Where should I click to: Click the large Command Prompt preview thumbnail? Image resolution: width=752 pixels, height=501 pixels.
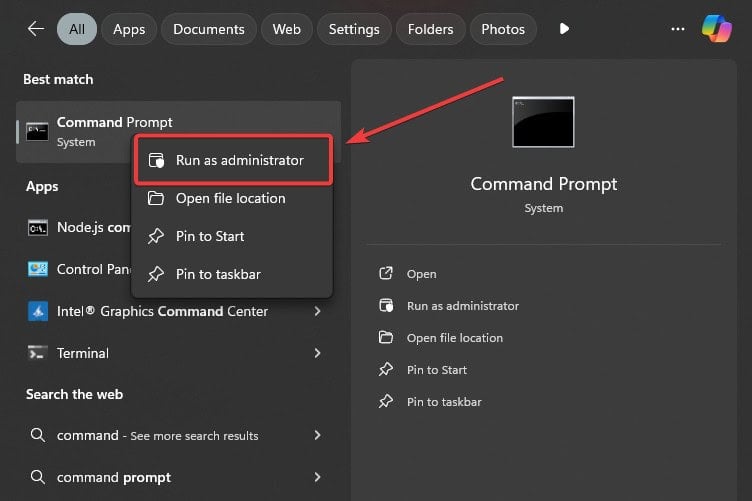(543, 122)
